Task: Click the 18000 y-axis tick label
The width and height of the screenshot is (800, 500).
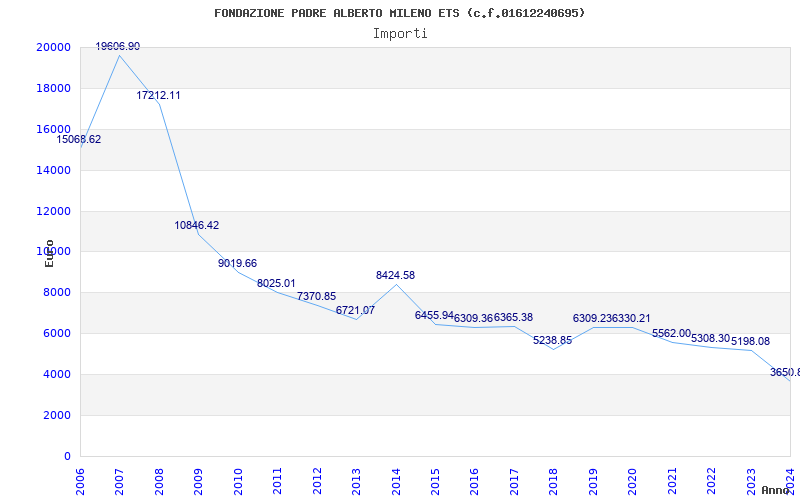Action: [x=53, y=88]
